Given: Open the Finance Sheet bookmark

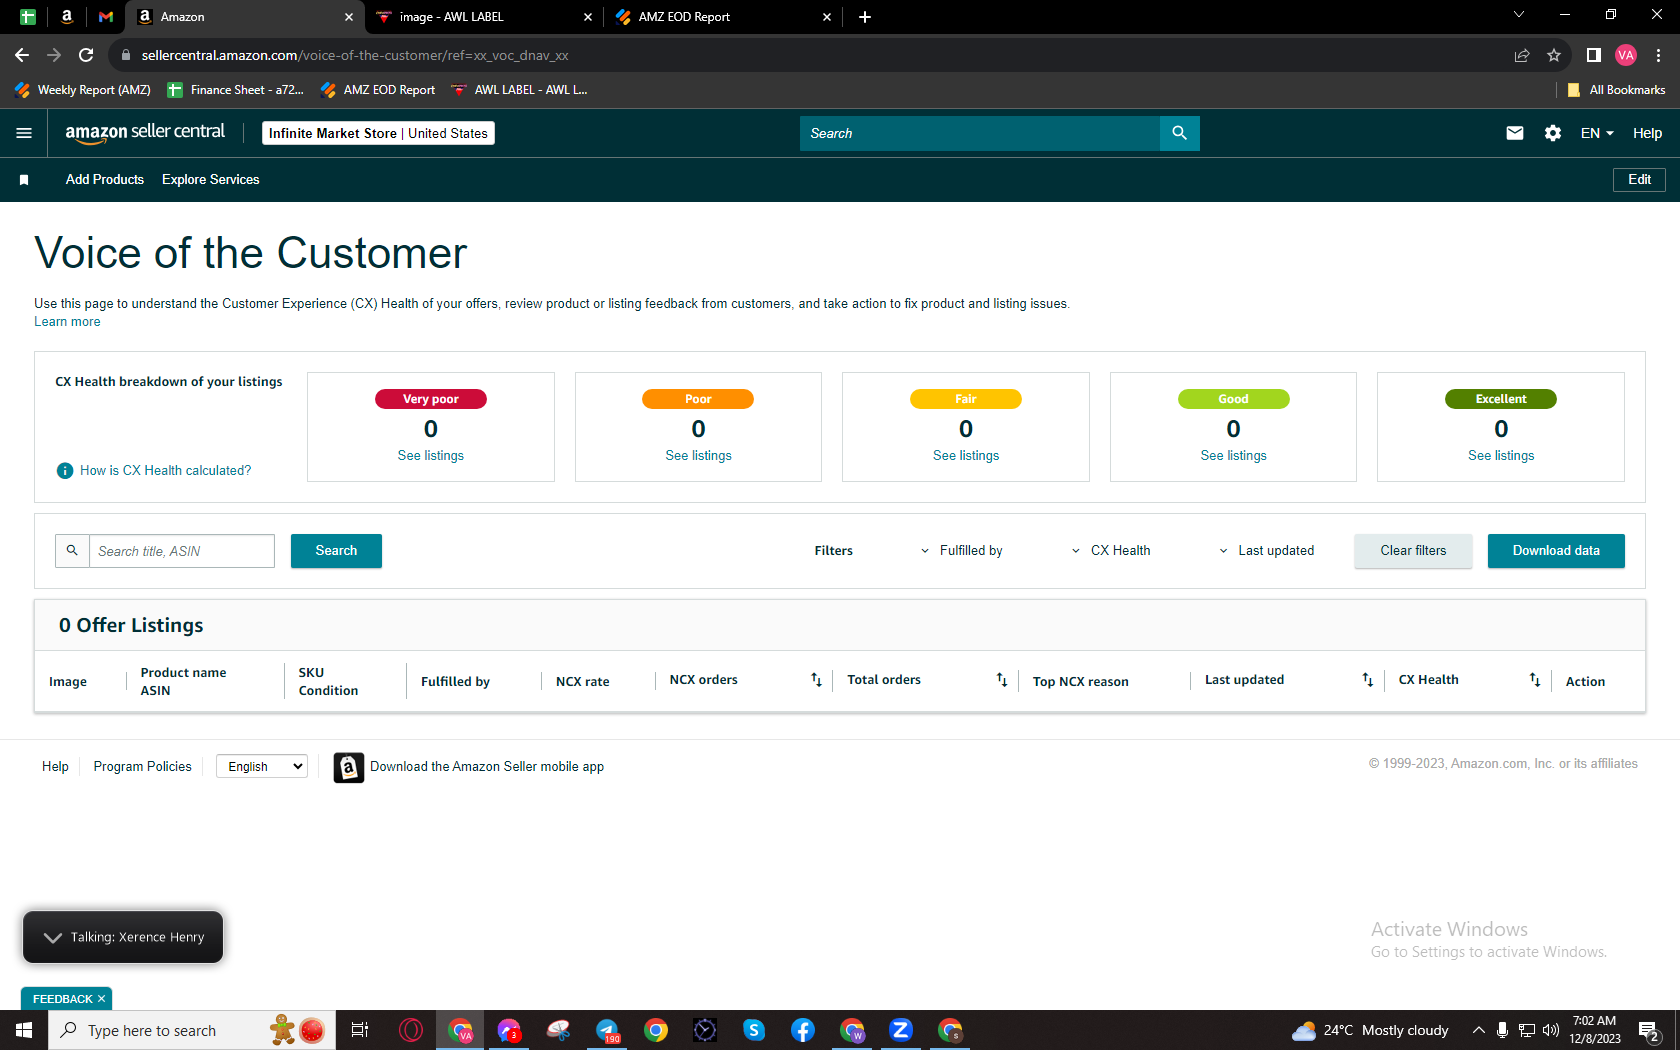Looking at the screenshot, I should [236, 90].
